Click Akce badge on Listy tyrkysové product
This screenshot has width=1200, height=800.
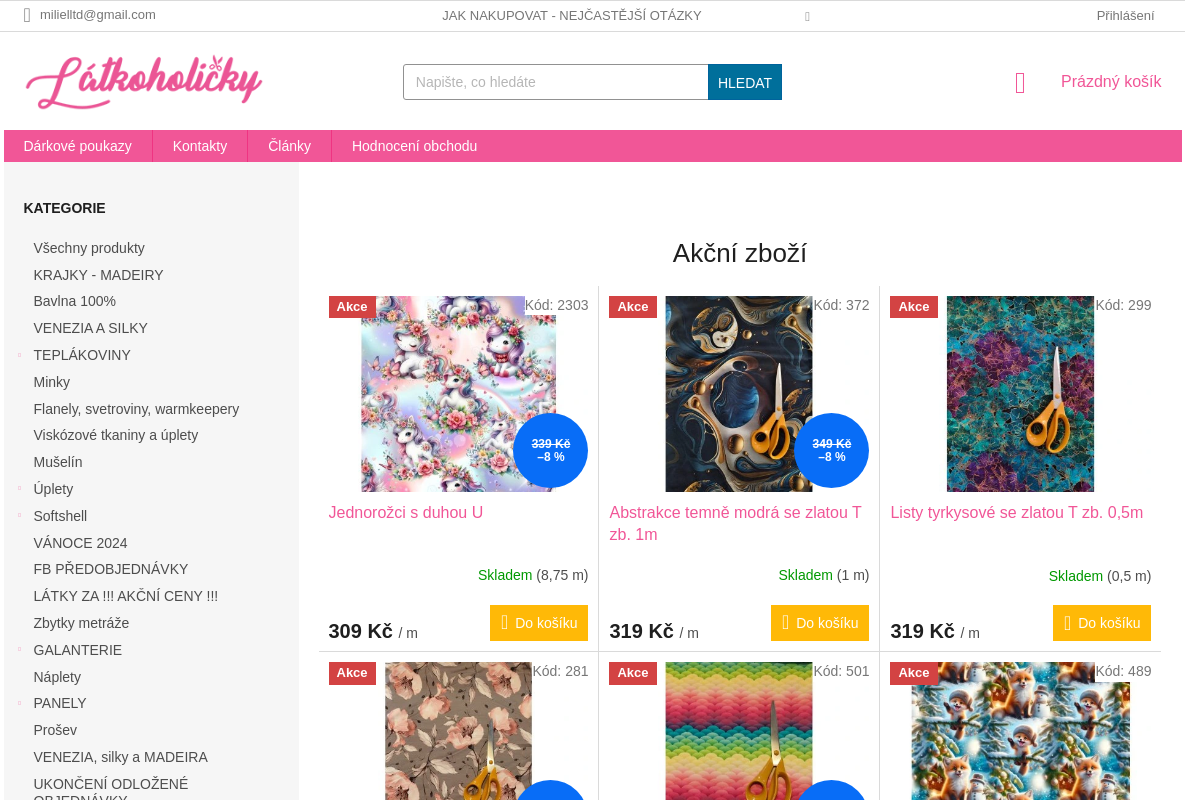pyautogui.click(x=914, y=307)
